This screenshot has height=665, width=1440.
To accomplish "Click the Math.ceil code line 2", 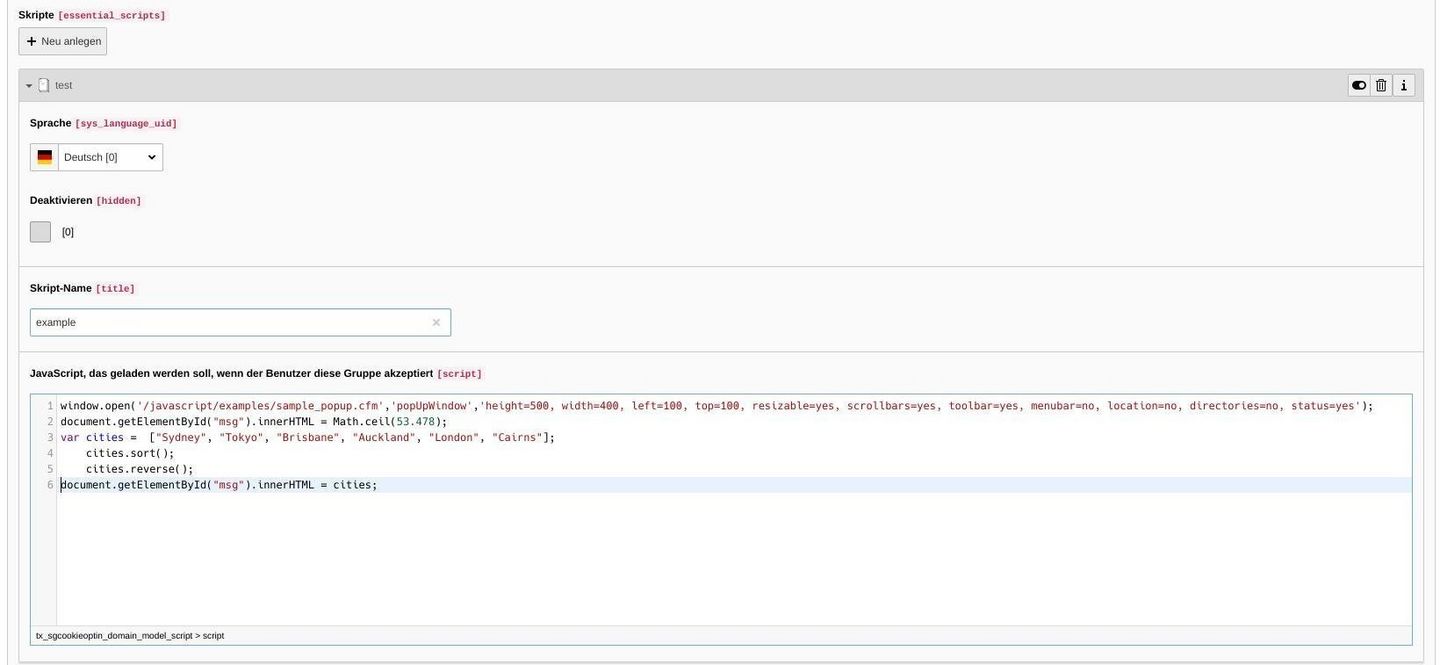I will tap(254, 421).
